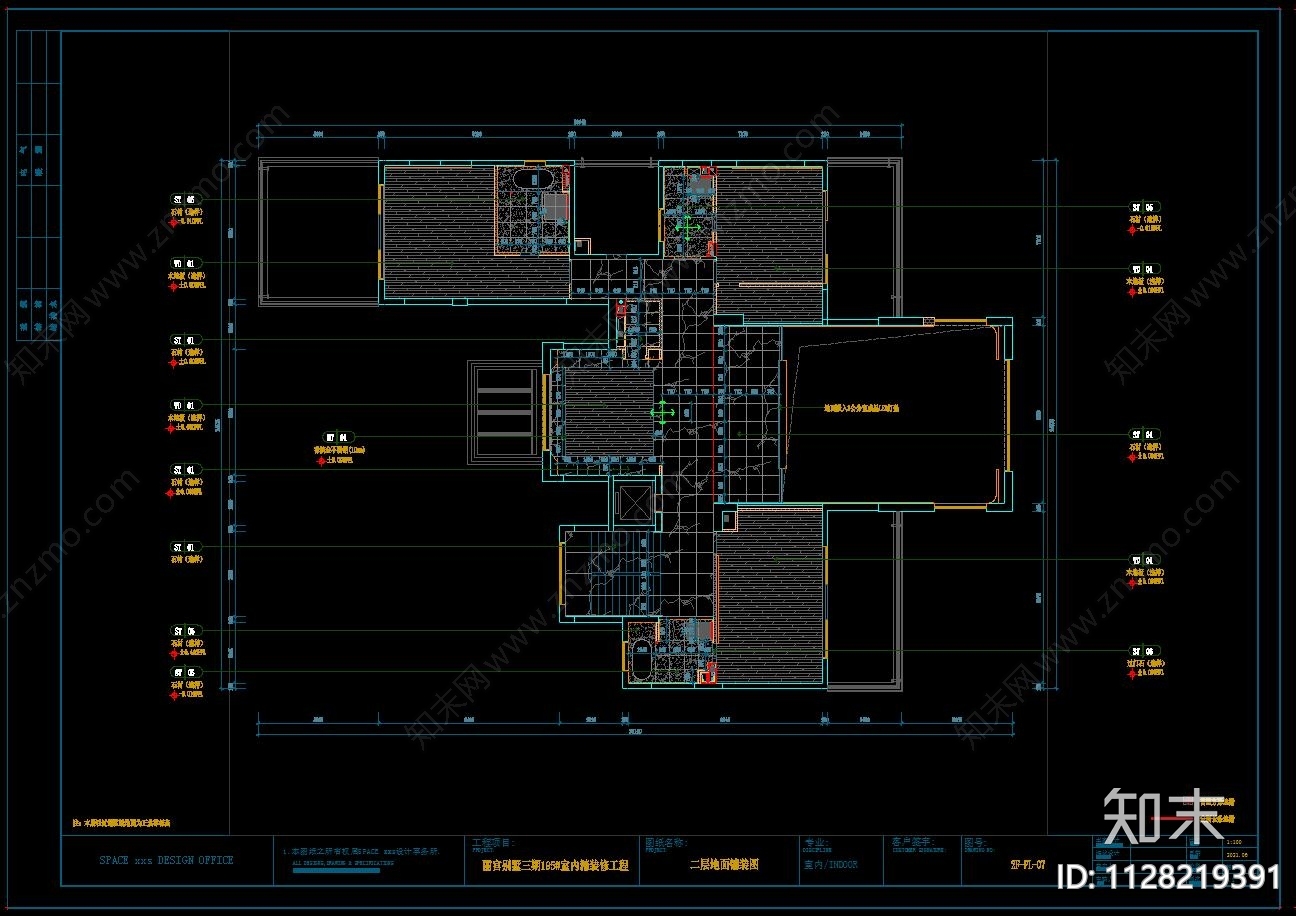
Task: Click the elevator shaft symbol with crossed diagonals
Action: click(x=634, y=503)
